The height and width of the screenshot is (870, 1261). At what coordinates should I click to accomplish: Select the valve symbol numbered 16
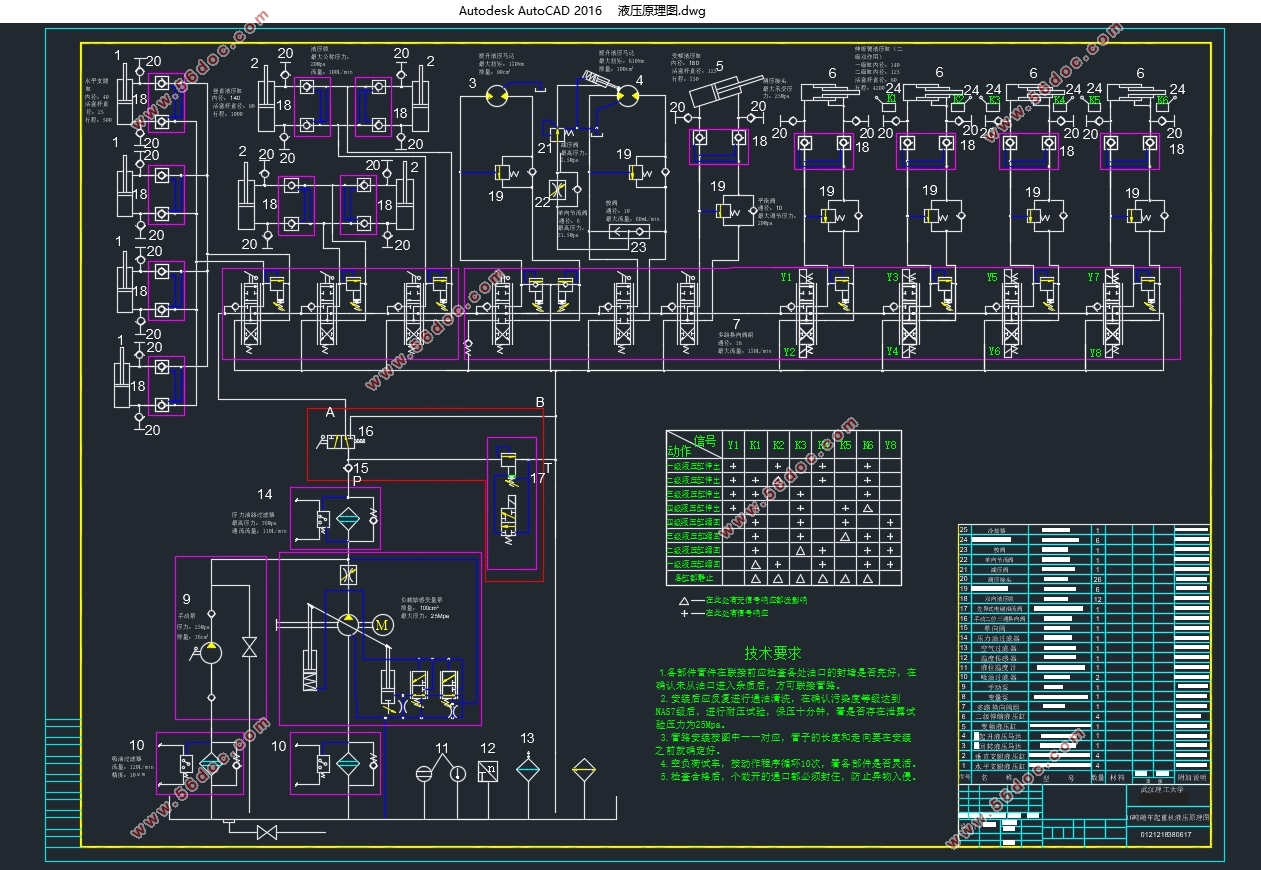click(x=341, y=441)
